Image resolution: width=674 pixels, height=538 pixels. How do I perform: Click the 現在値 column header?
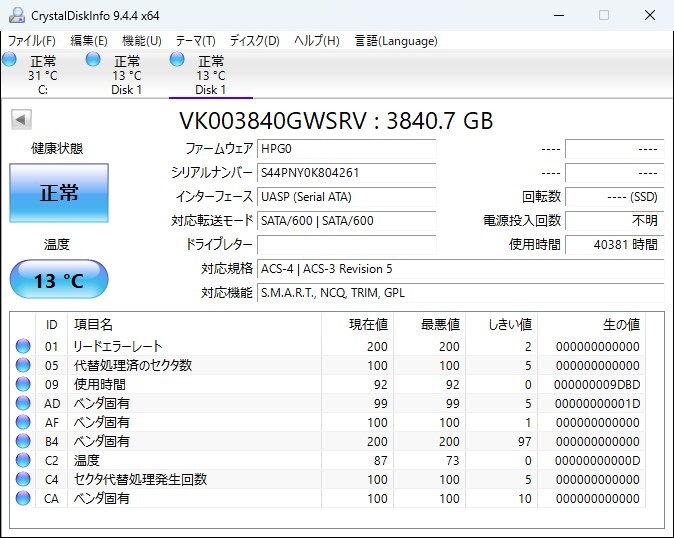point(368,324)
